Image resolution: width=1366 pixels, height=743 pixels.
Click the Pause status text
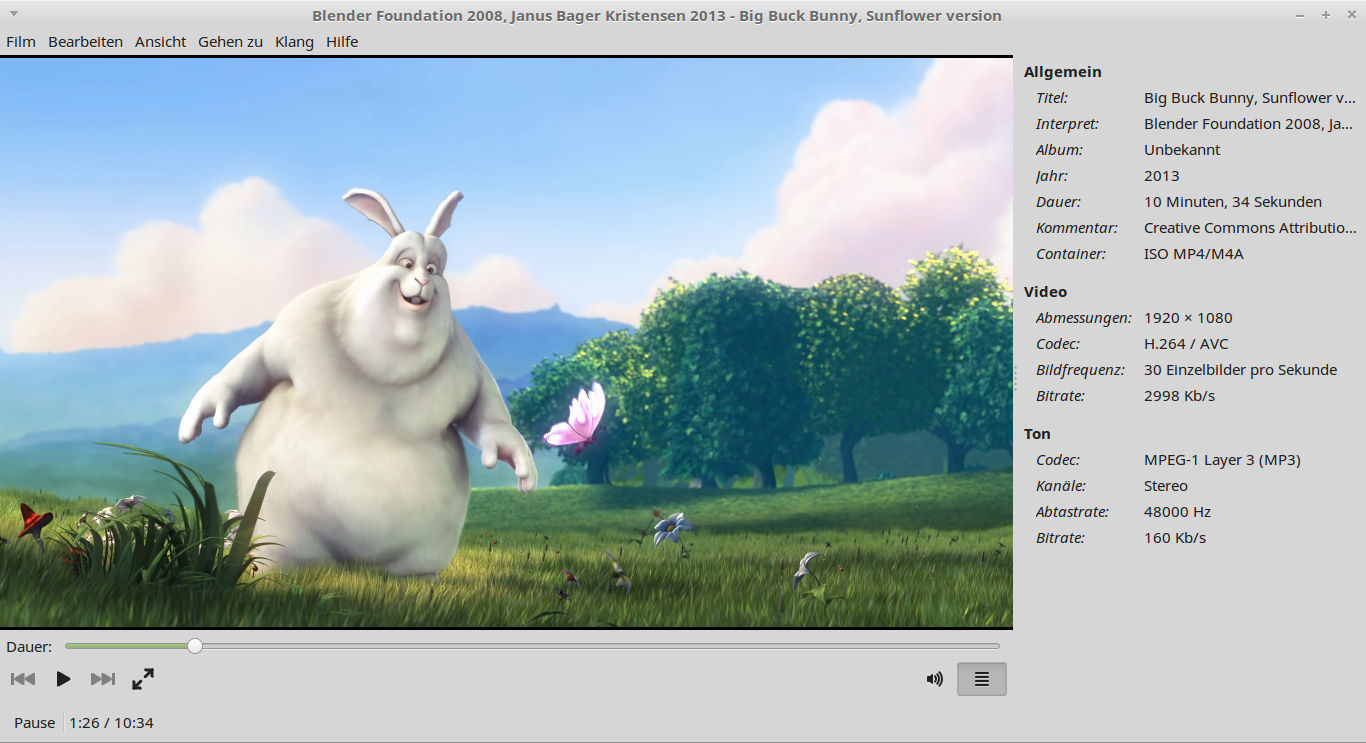point(34,723)
